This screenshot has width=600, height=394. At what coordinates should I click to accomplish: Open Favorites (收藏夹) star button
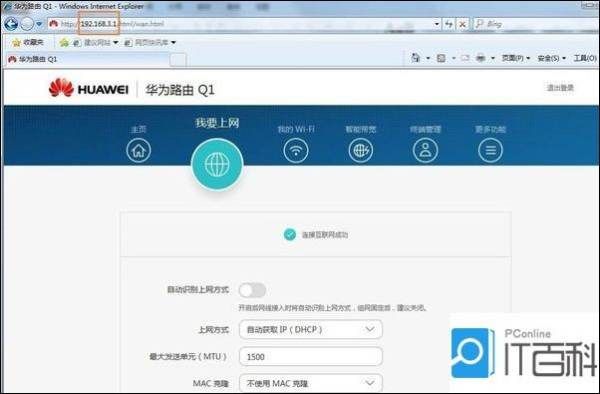28,42
